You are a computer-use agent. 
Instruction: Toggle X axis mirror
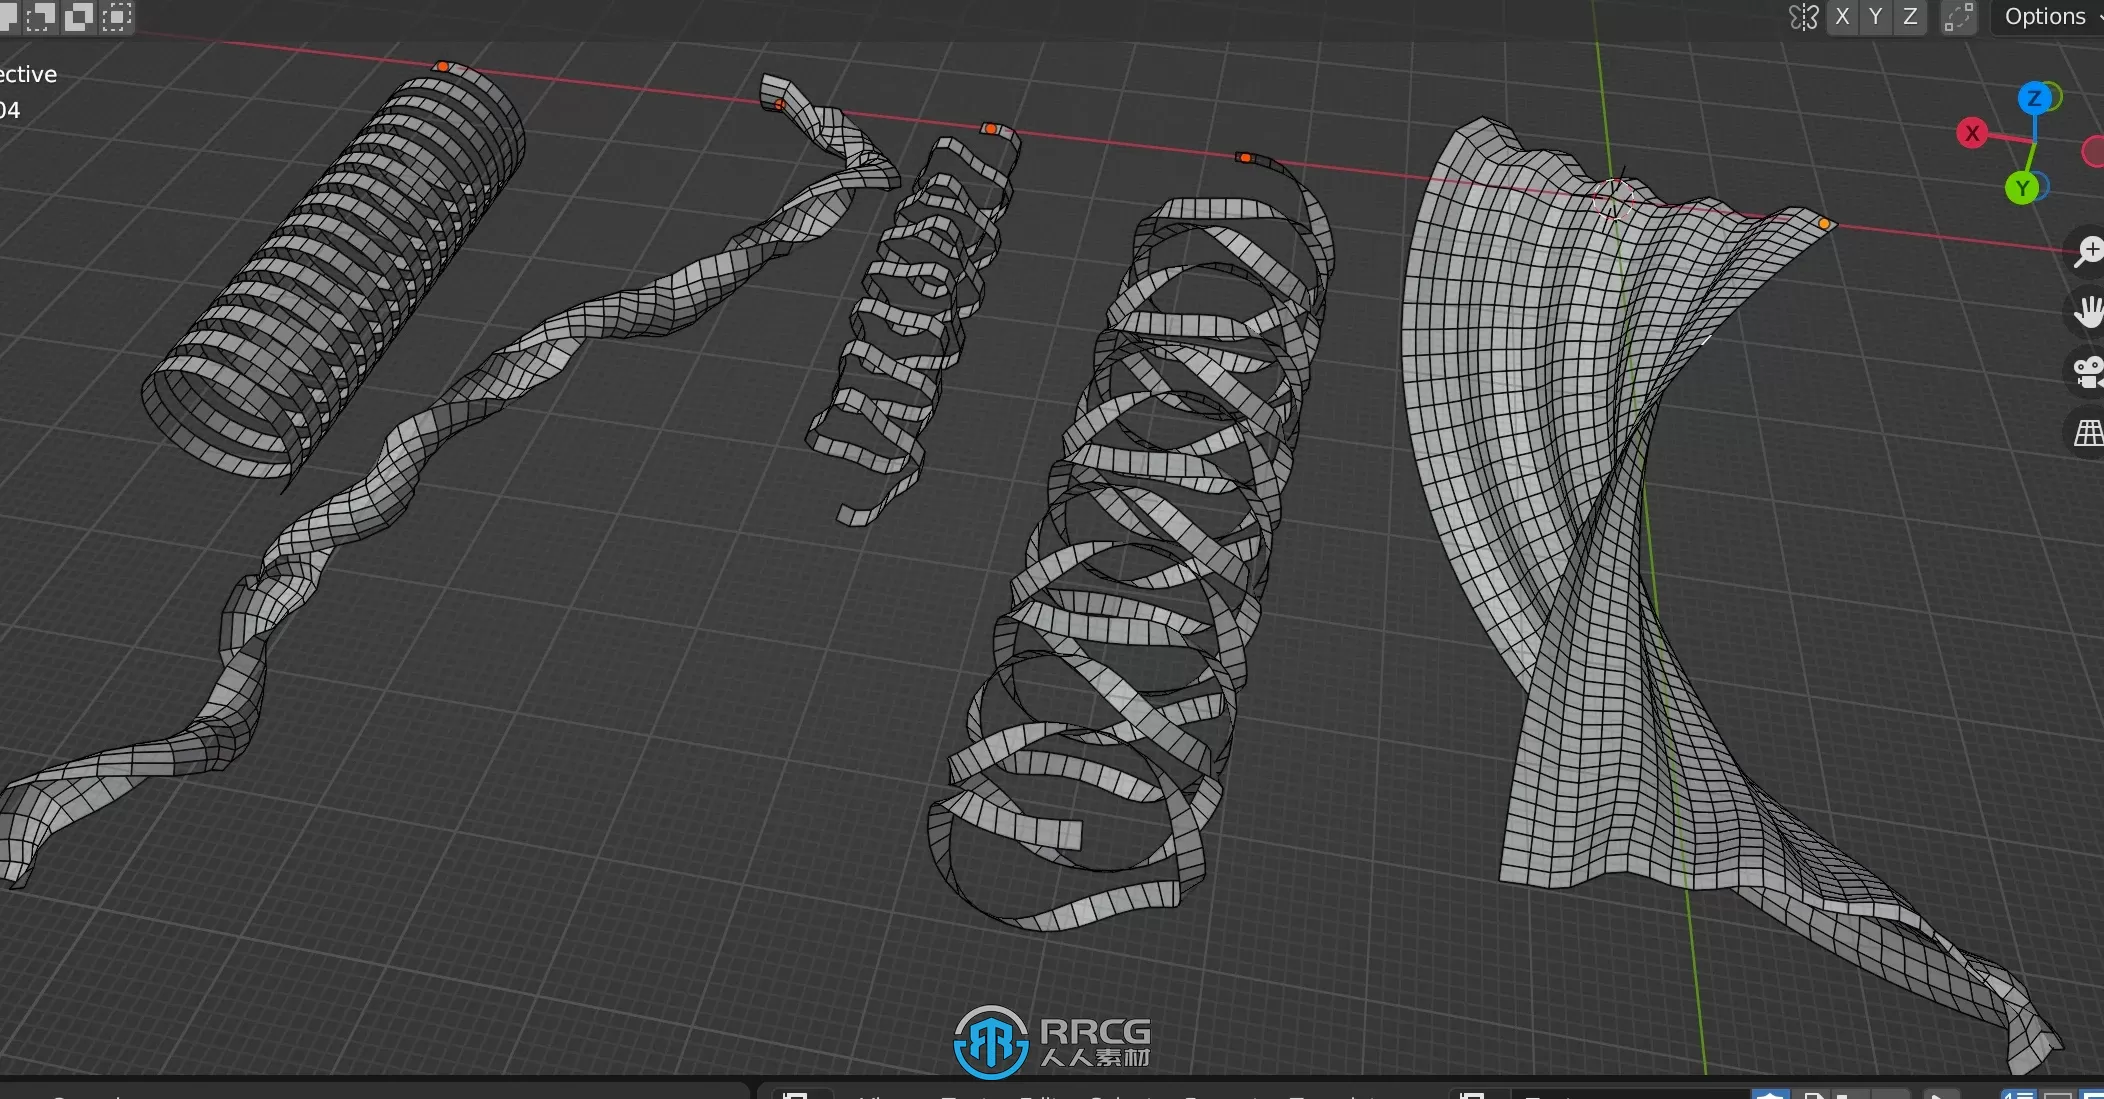click(x=1842, y=17)
